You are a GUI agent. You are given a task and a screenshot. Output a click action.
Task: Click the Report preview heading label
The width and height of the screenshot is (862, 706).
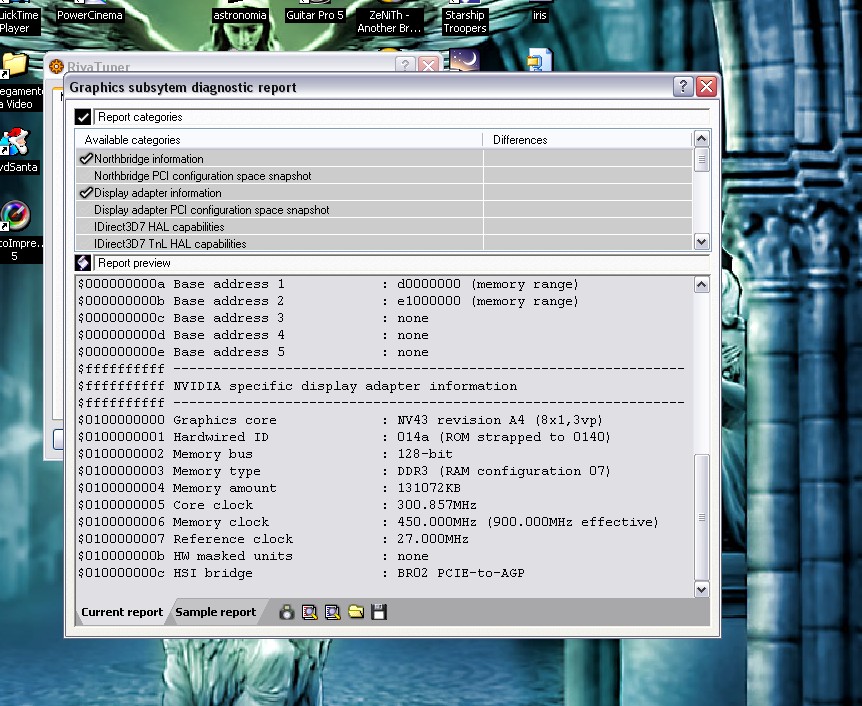[134, 263]
